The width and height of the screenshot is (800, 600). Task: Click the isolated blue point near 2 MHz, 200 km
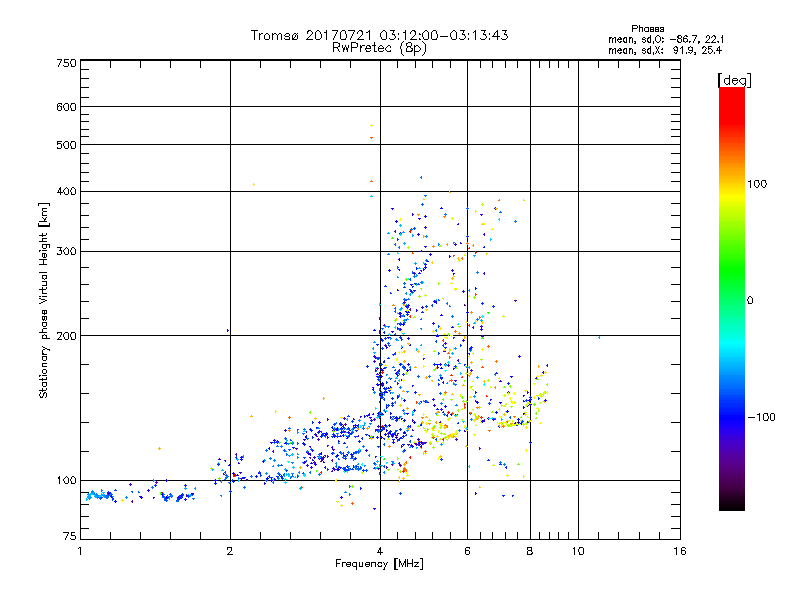coord(228,331)
